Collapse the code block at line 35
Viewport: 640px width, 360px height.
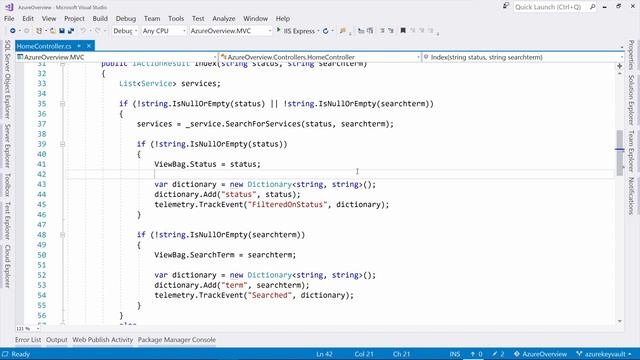point(62,104)
